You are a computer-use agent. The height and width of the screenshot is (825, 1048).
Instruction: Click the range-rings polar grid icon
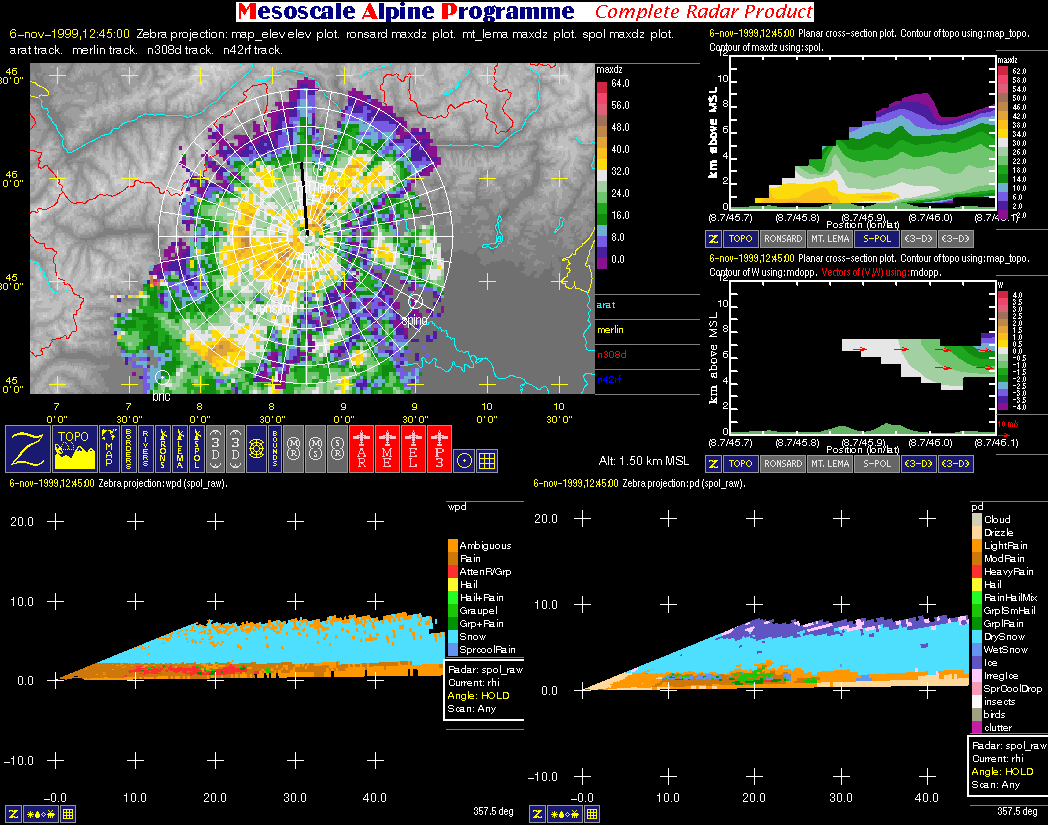coord(255,448)
